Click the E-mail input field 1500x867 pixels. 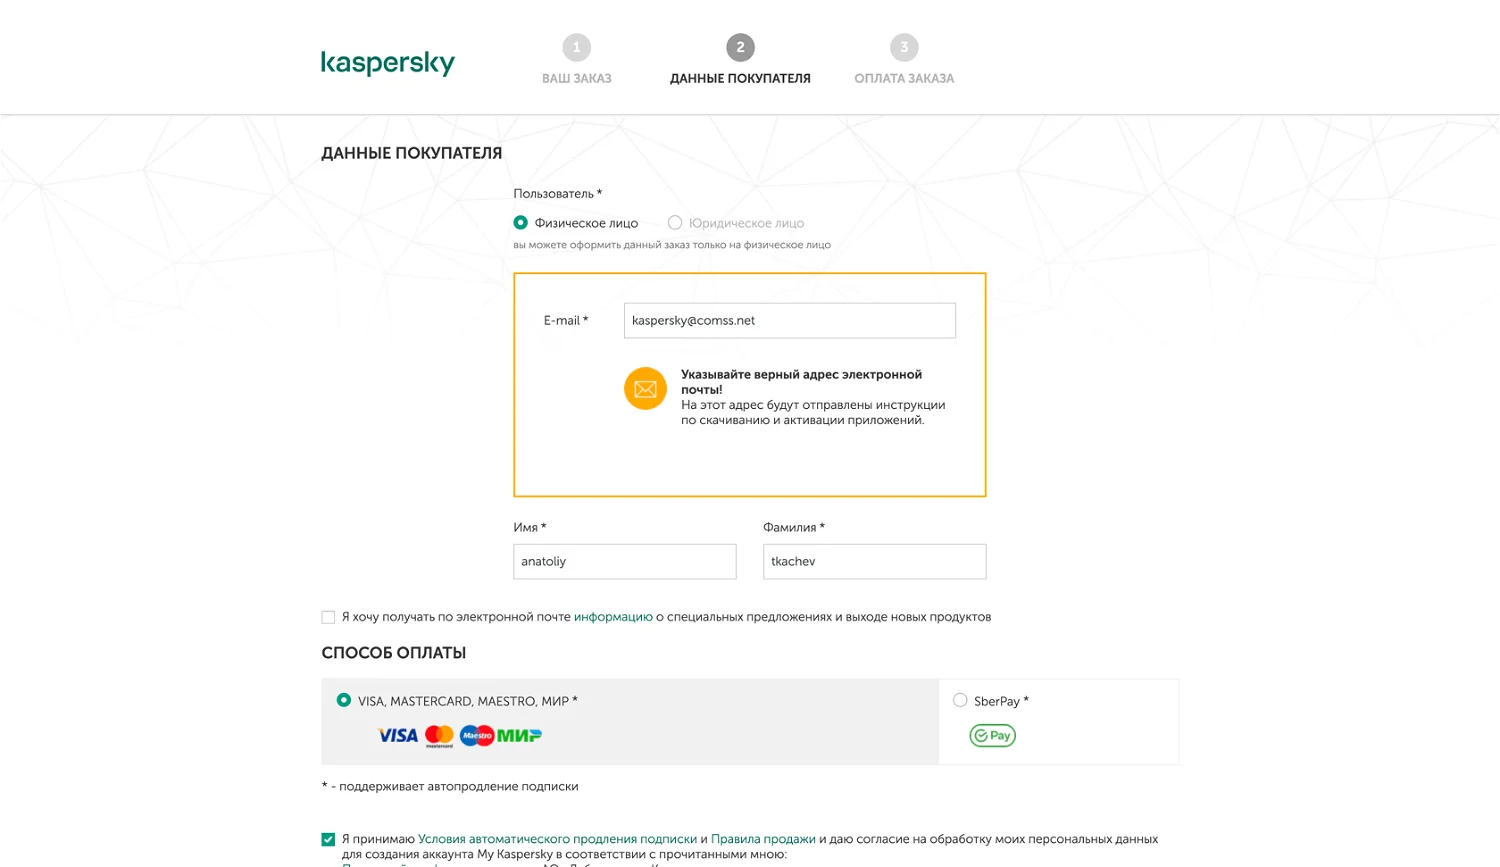click(790, 320)
